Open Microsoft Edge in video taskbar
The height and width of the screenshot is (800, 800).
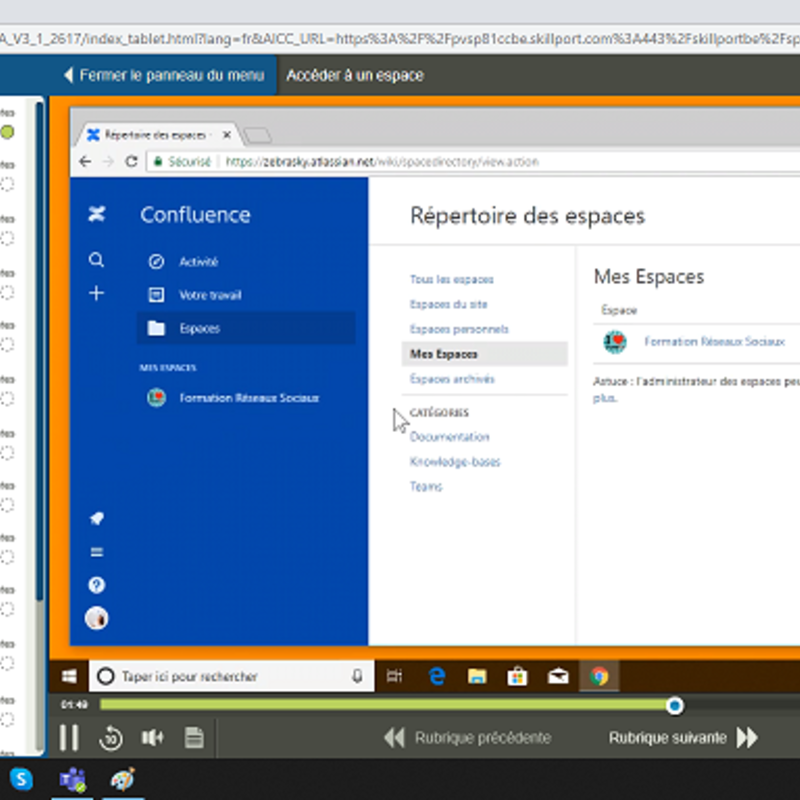click(437, 677)
